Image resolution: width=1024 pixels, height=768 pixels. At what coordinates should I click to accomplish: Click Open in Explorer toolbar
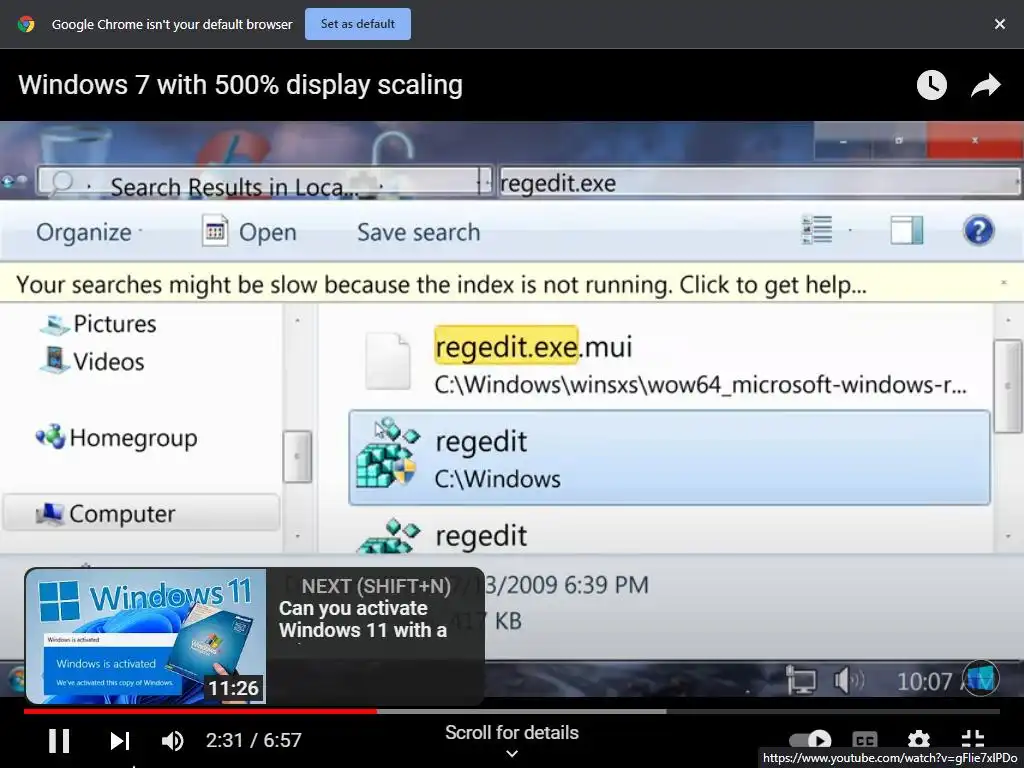coord(249,232)
